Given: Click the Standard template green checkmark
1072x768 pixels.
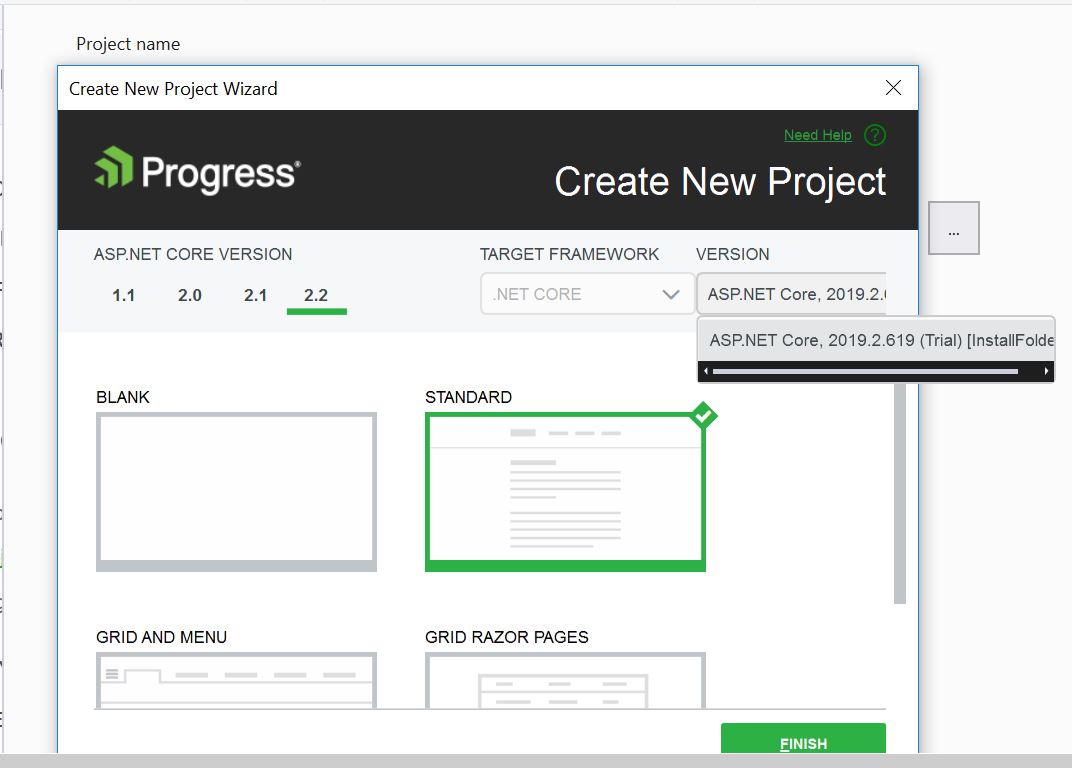Looking at the screenshot, I should [x=704, y=415].
